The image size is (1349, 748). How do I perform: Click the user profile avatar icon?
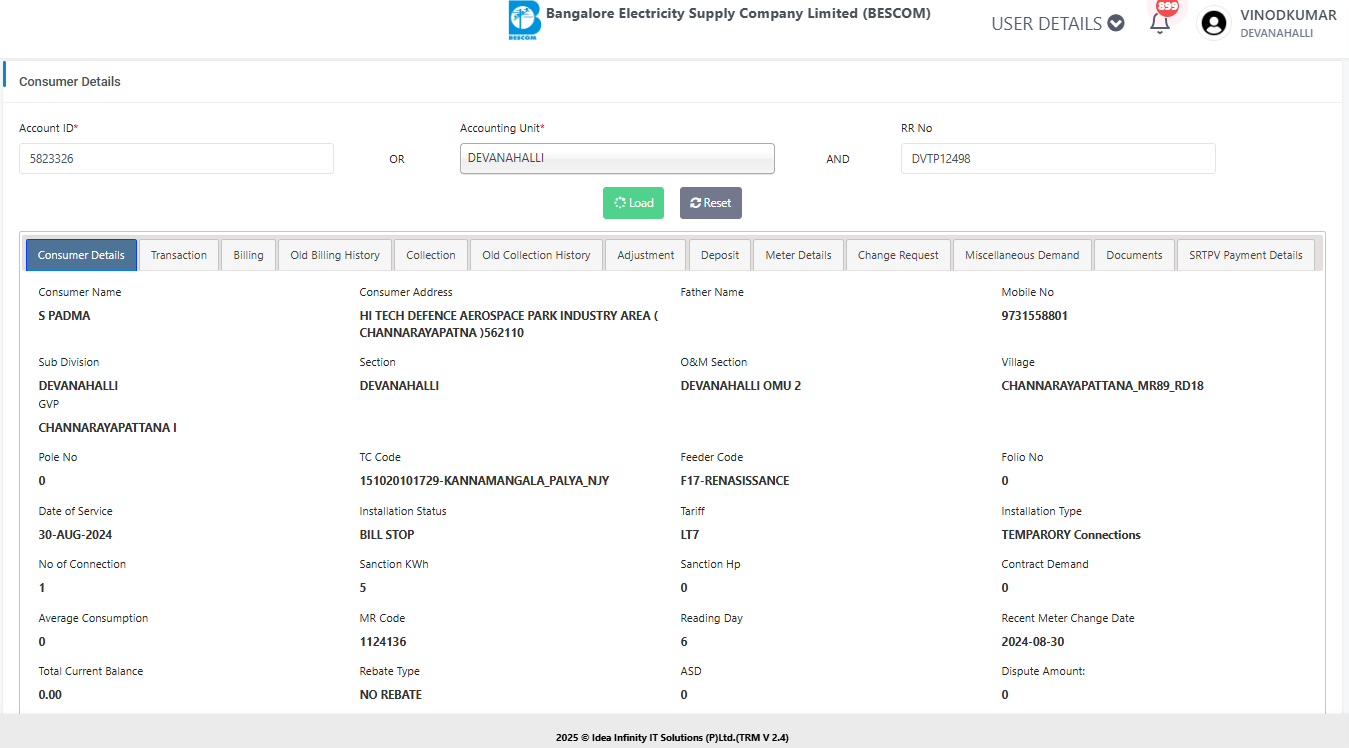click(1213, 23)
